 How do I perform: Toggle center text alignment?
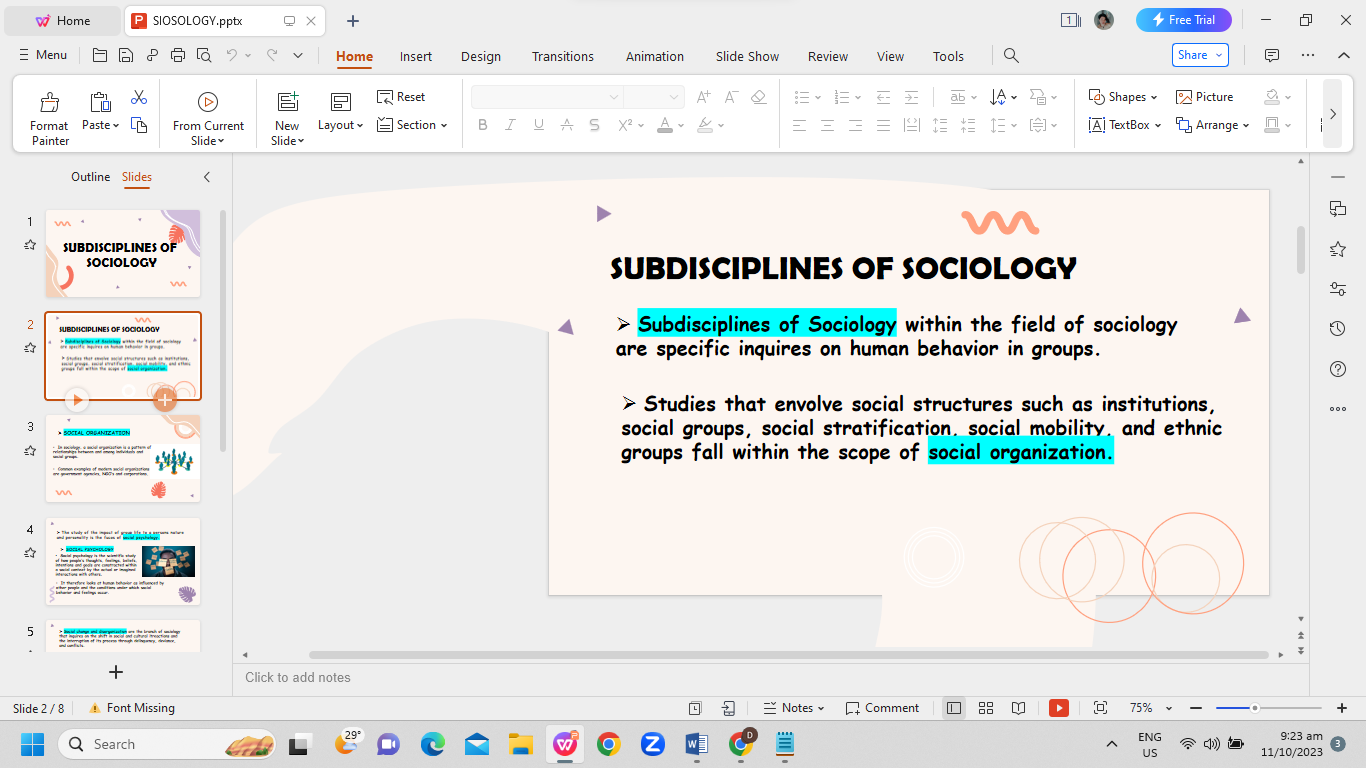click(x=827, y=125)
